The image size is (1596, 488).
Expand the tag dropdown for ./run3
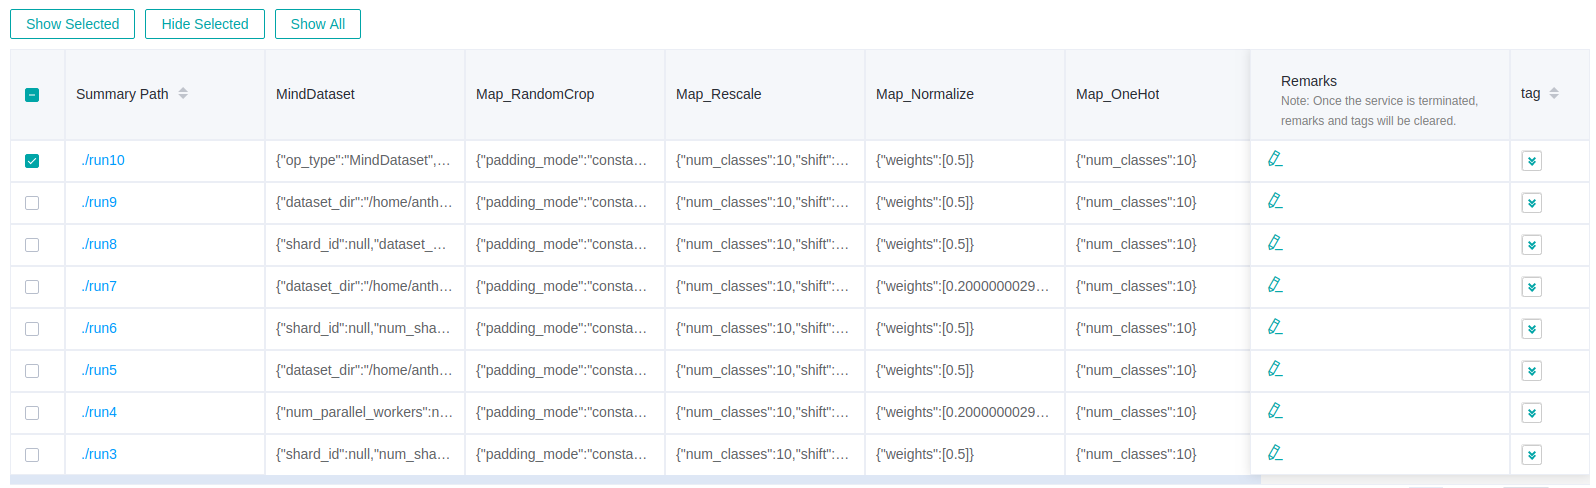pos(1531,455)
